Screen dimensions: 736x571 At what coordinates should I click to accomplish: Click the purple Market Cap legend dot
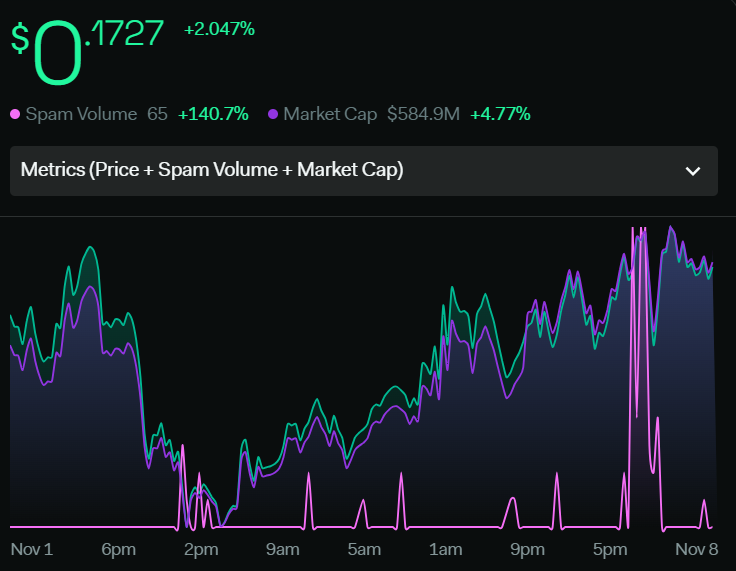(x=273, y=114)
